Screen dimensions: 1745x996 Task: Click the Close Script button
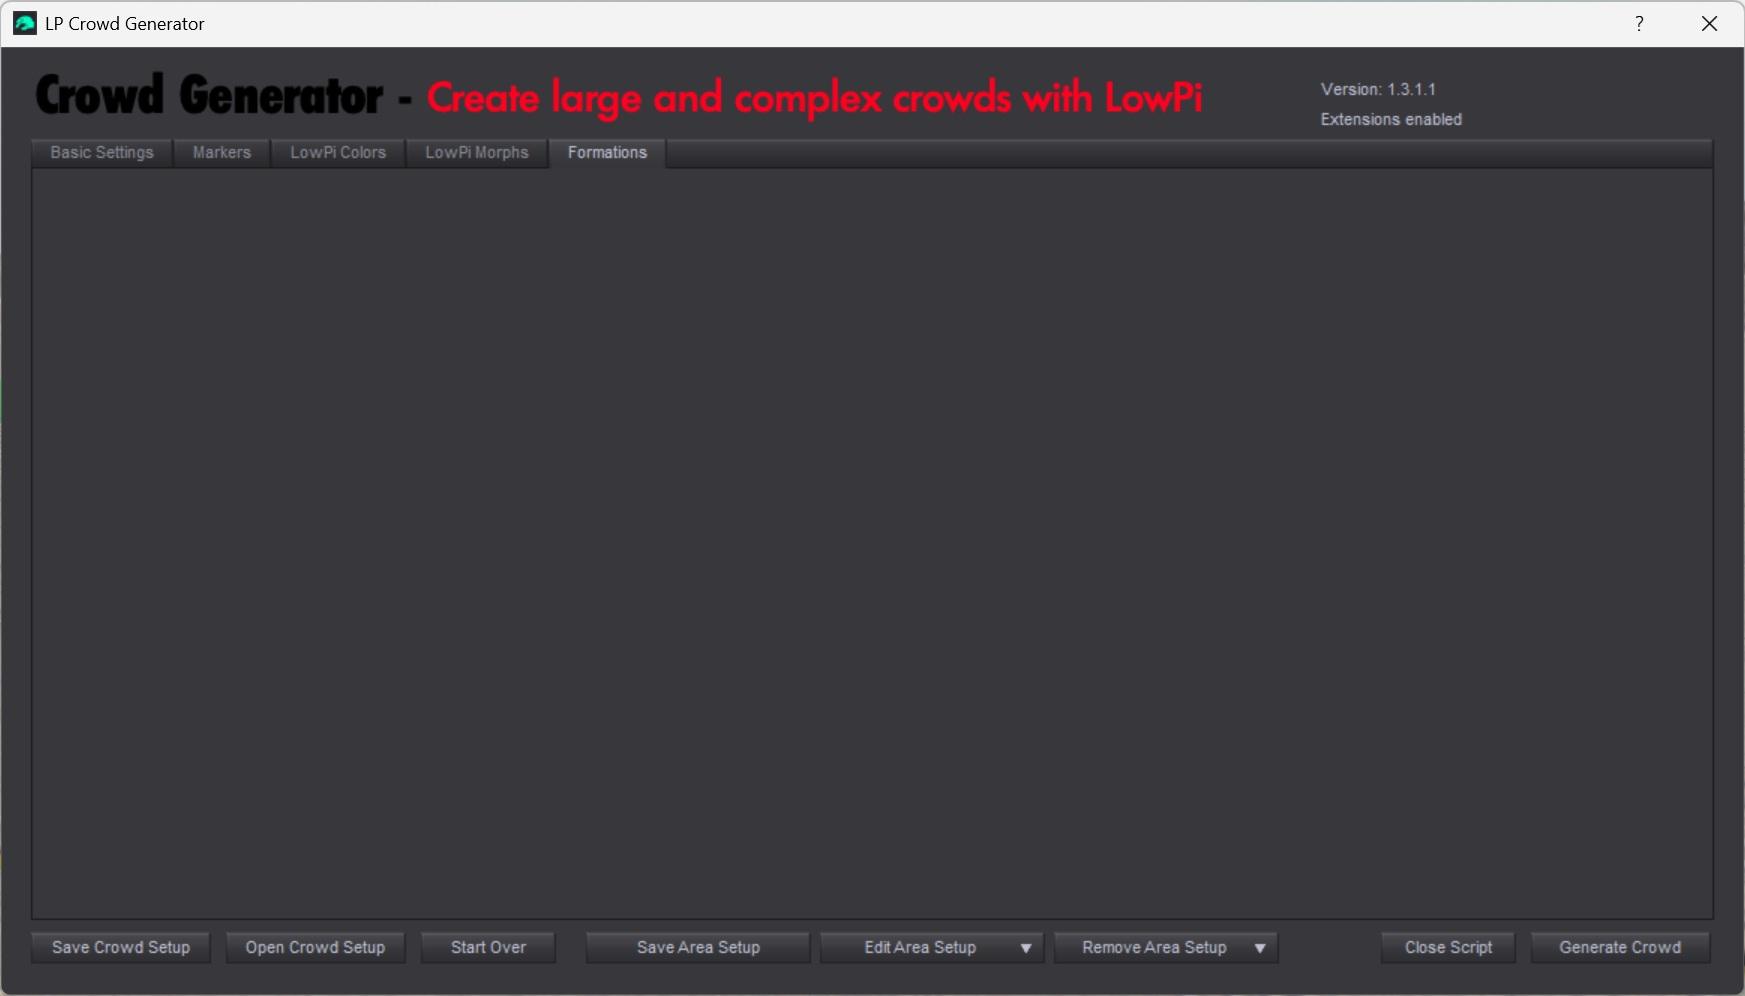[x=1448, y=947]
